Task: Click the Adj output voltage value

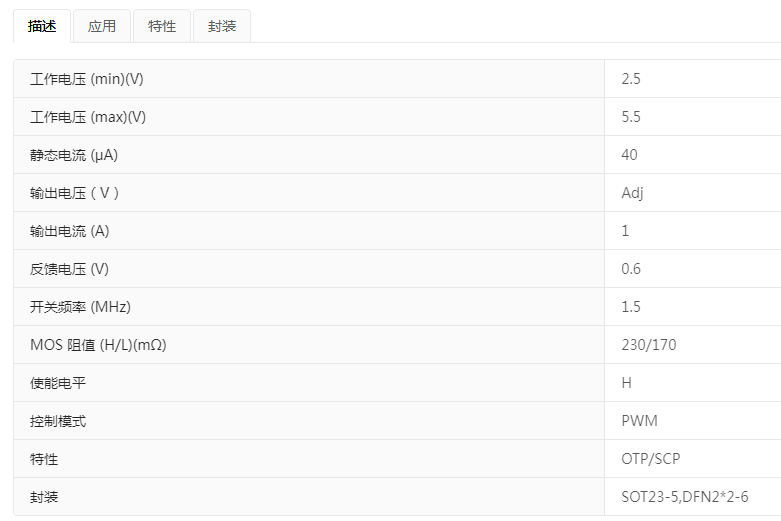Action: click(x=632, y=193)
